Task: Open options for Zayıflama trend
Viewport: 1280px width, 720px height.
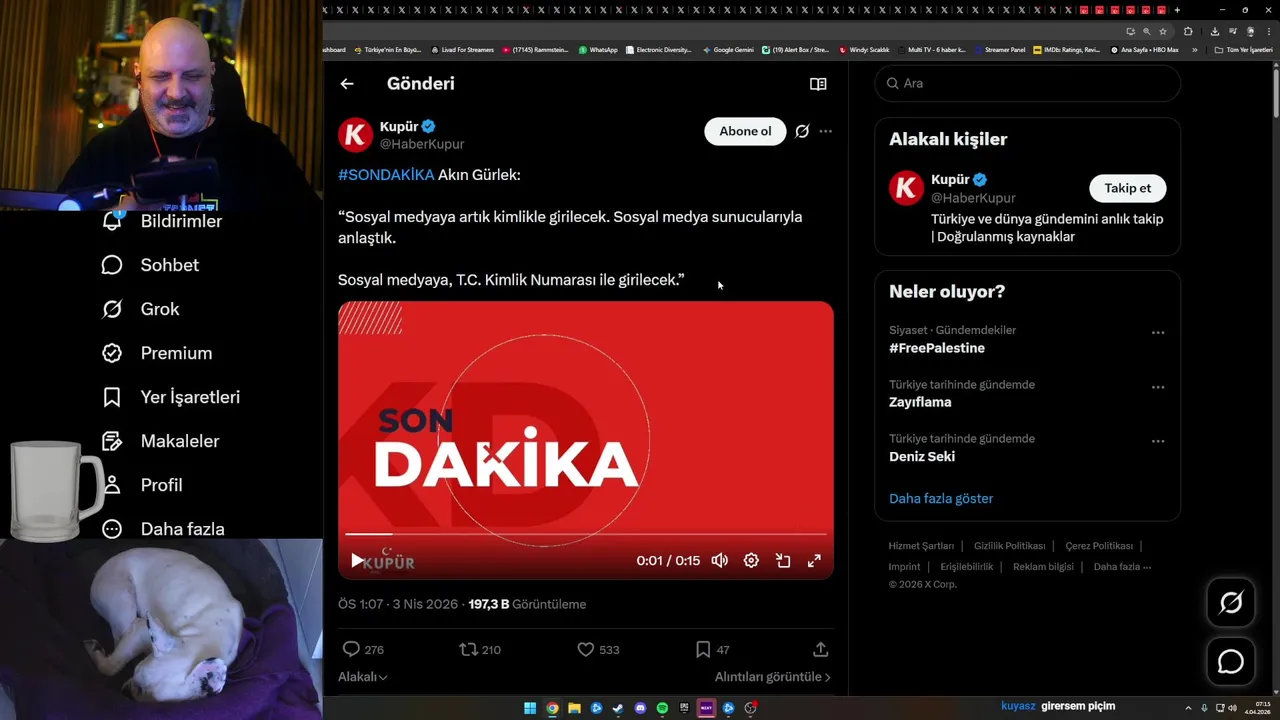Action: tap(1158, 387)
